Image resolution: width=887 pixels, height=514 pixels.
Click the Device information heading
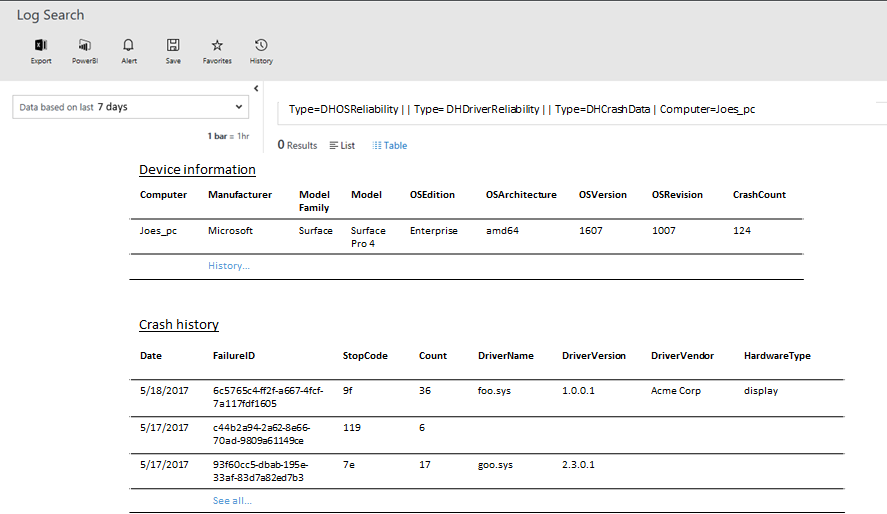click(x=197, y=170)
